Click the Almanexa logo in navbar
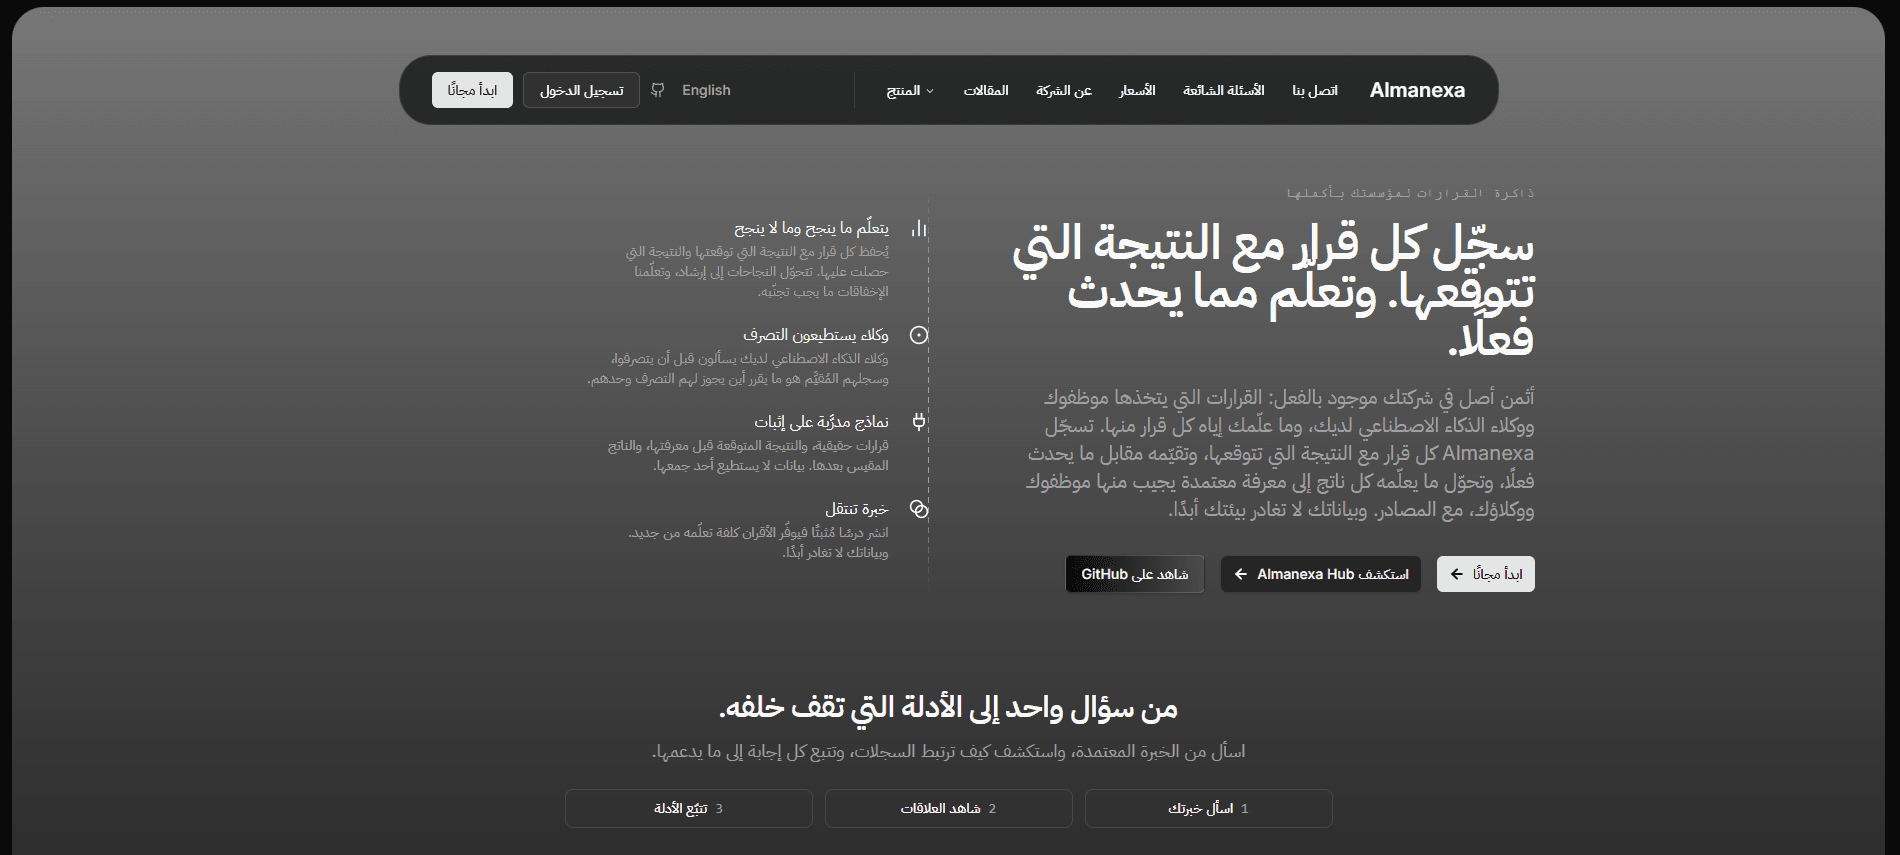 tap(1417, 90)
